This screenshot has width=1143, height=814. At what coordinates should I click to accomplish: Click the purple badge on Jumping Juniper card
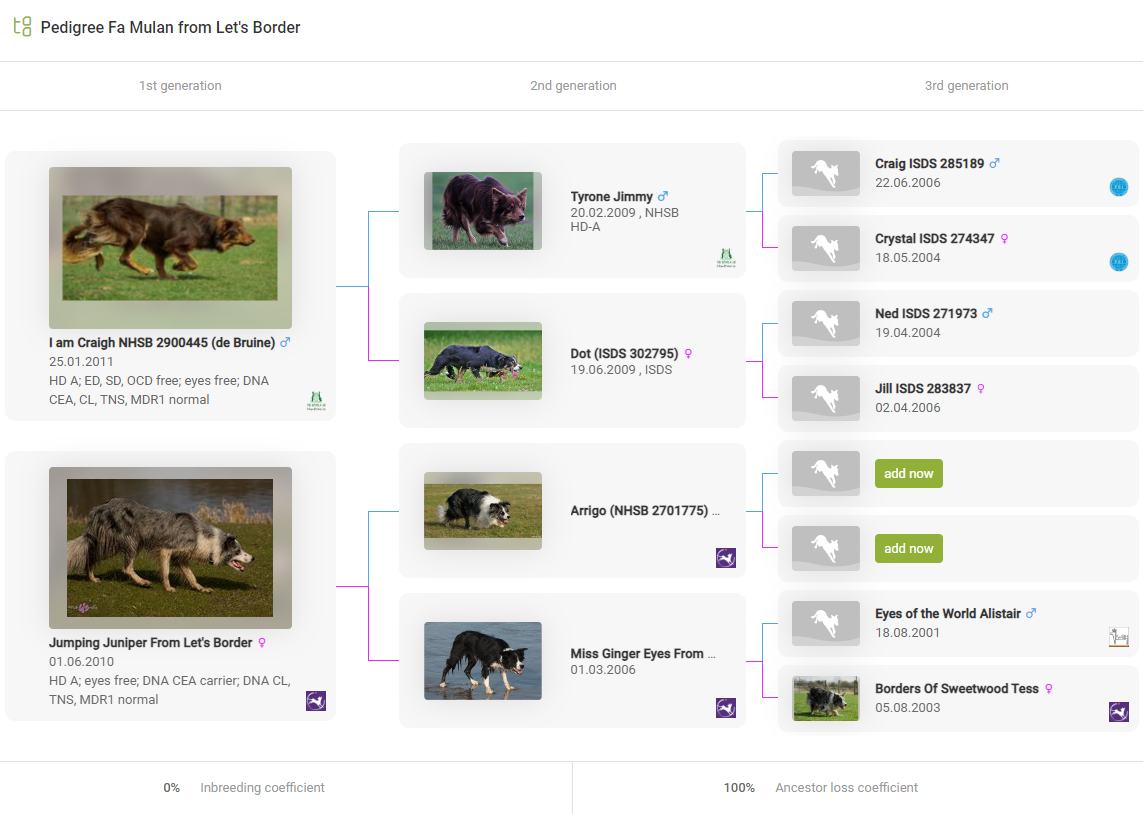[x=316, y=701]
